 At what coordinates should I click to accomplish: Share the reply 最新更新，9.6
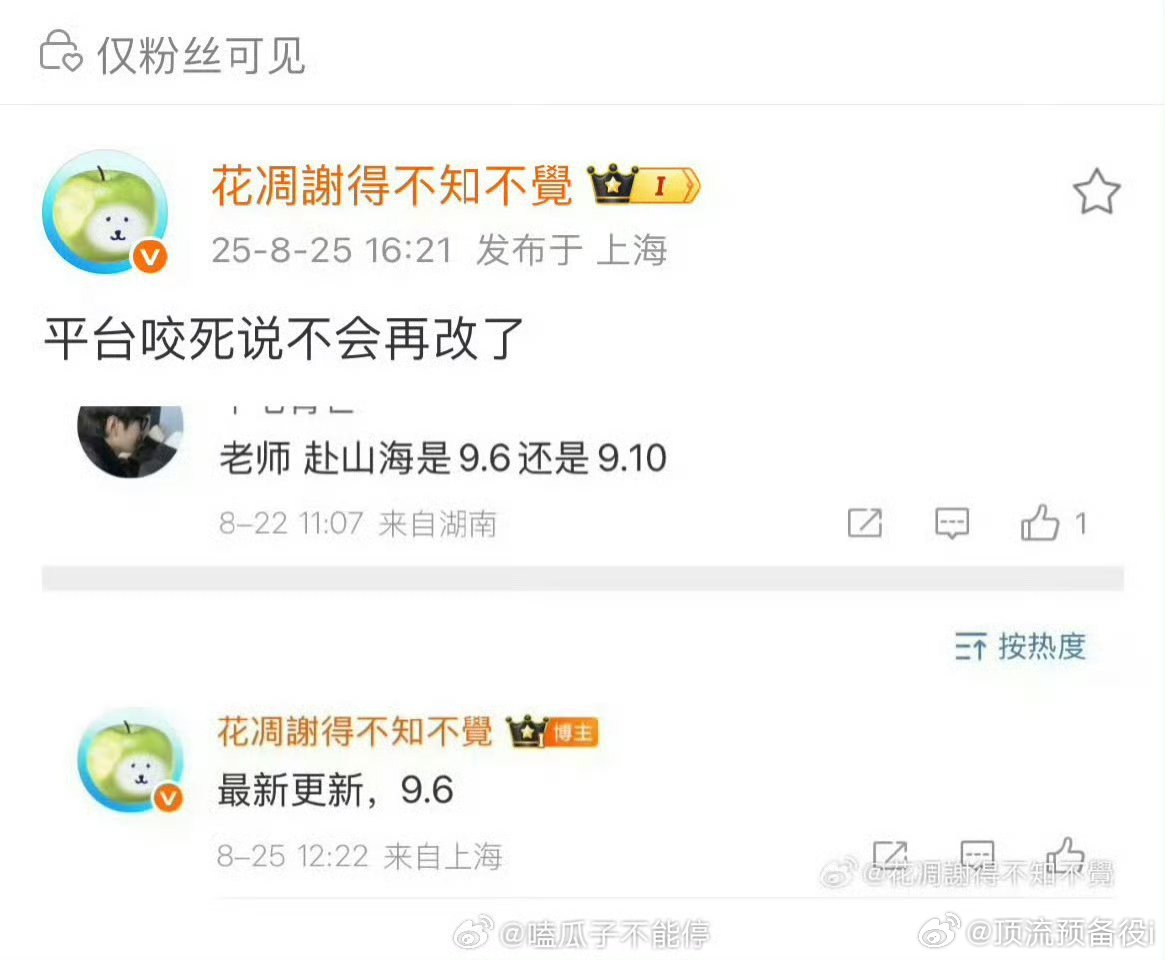tap(889, 856)
